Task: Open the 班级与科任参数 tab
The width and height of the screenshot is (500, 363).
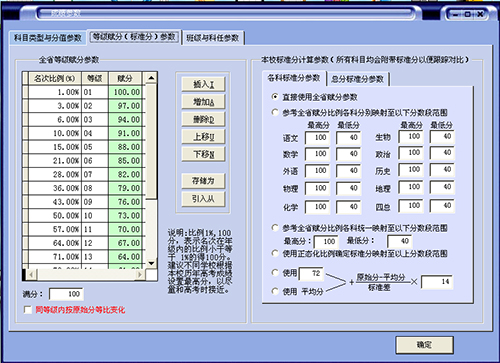Action: [213, 38]
